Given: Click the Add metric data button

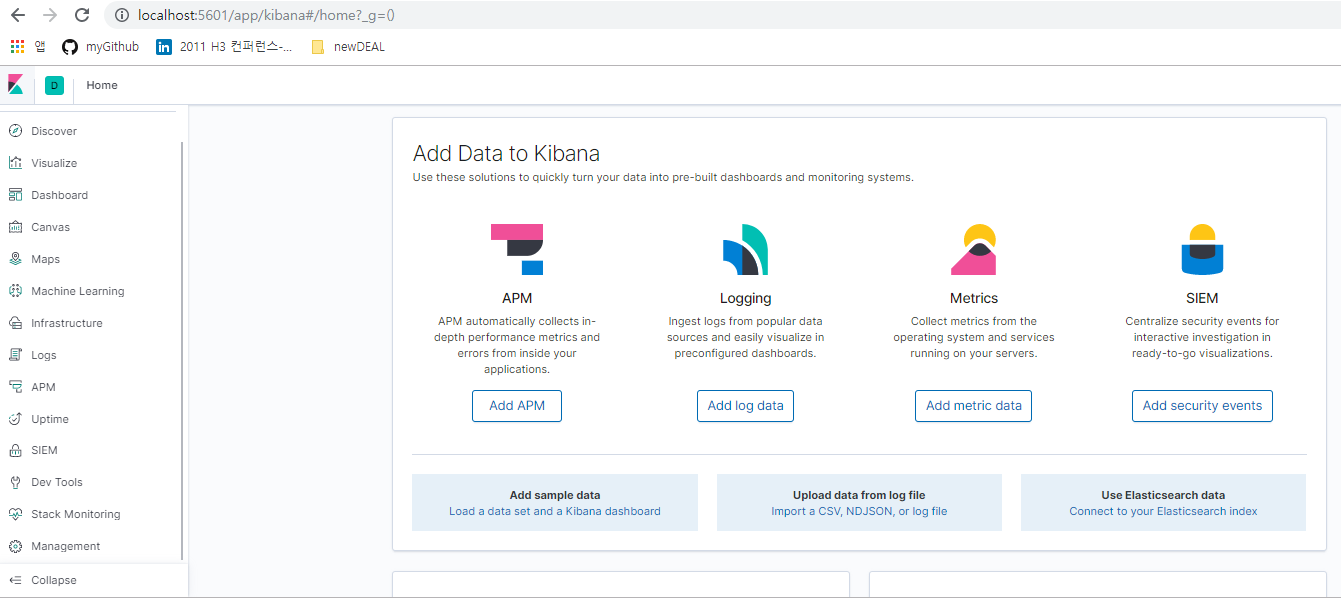Looking at the screenshot, I should pyautogui.click(x=973, y=406).
